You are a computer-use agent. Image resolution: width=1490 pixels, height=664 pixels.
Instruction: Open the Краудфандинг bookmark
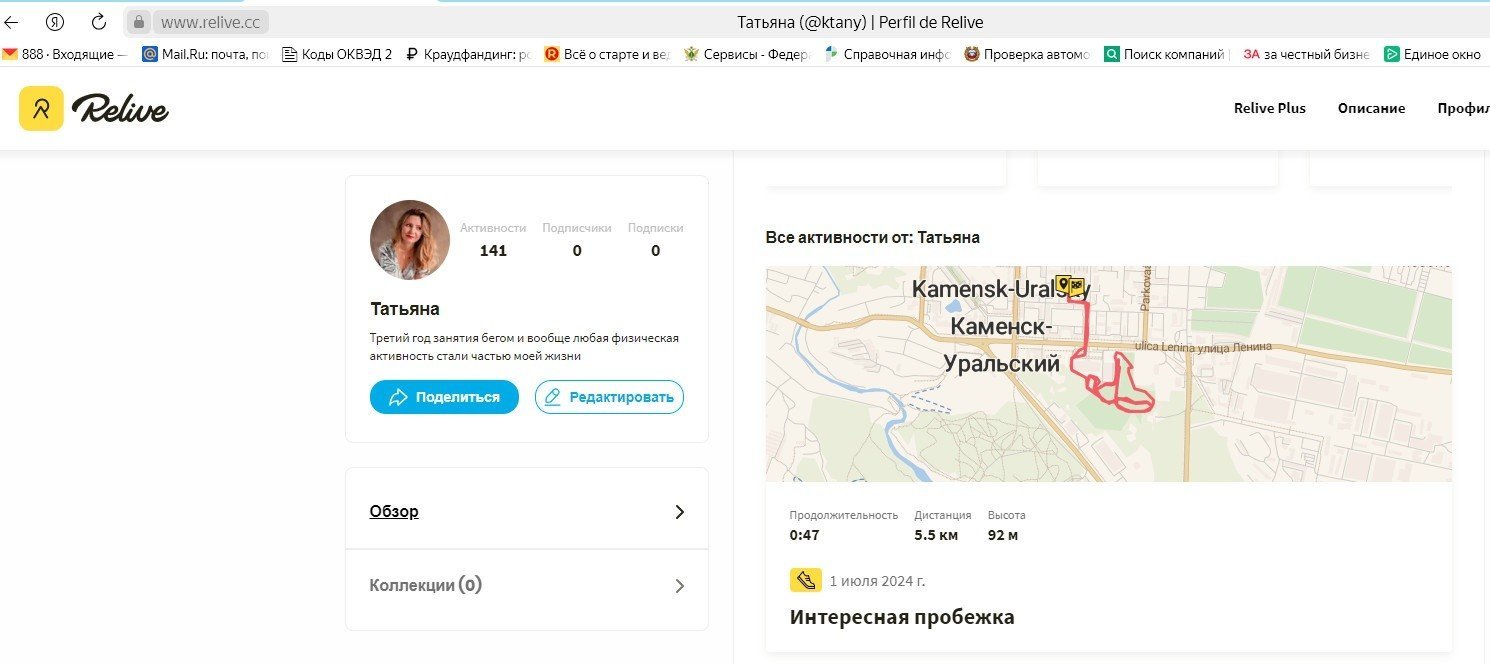(x=468, y=55)
